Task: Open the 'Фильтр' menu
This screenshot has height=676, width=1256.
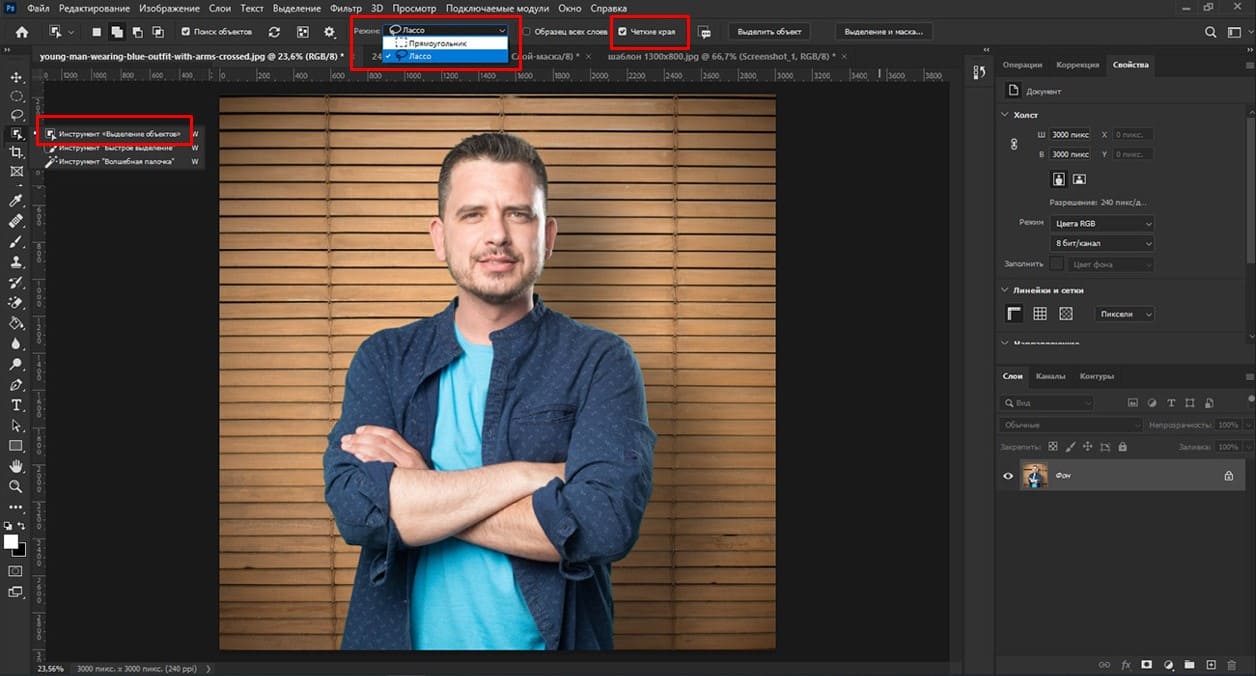Action: tap(346, 8)
